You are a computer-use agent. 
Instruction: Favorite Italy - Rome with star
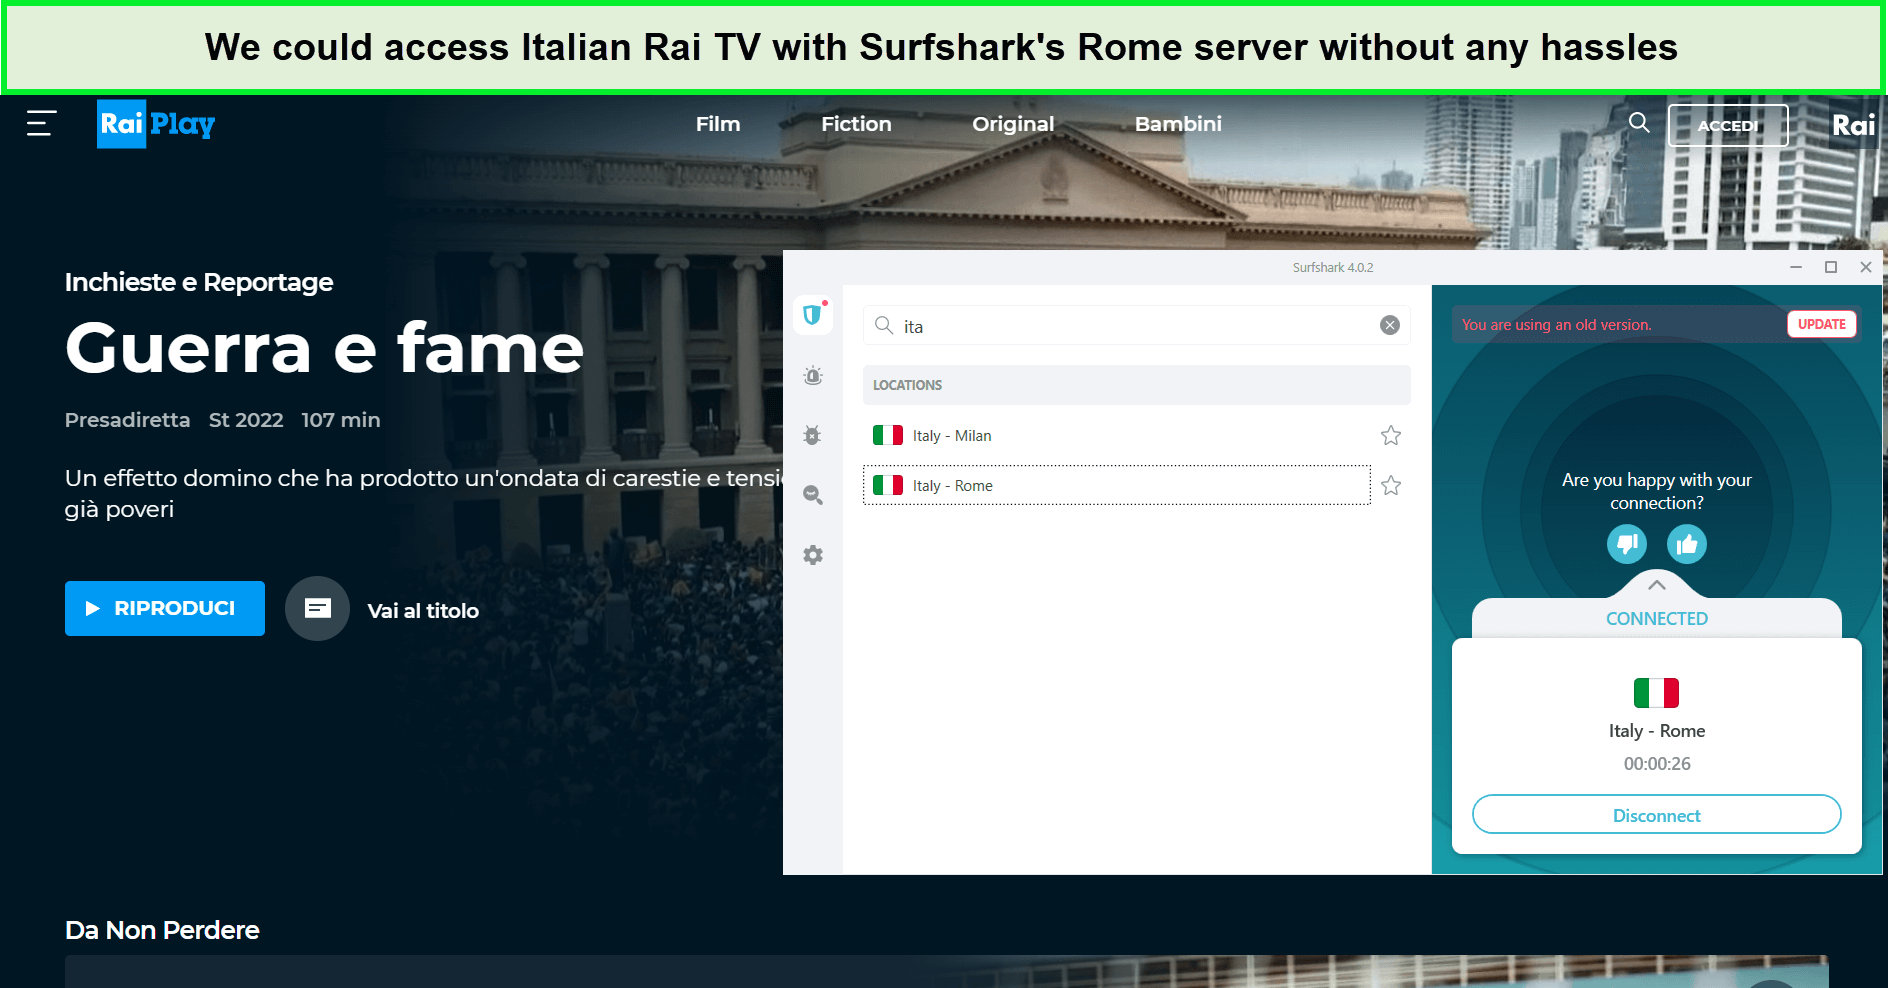point(1391,485)
